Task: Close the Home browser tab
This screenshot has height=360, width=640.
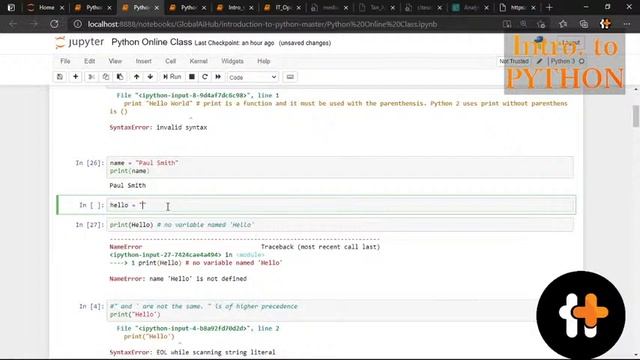Action: pyautogui.click(x=62, y=7)
